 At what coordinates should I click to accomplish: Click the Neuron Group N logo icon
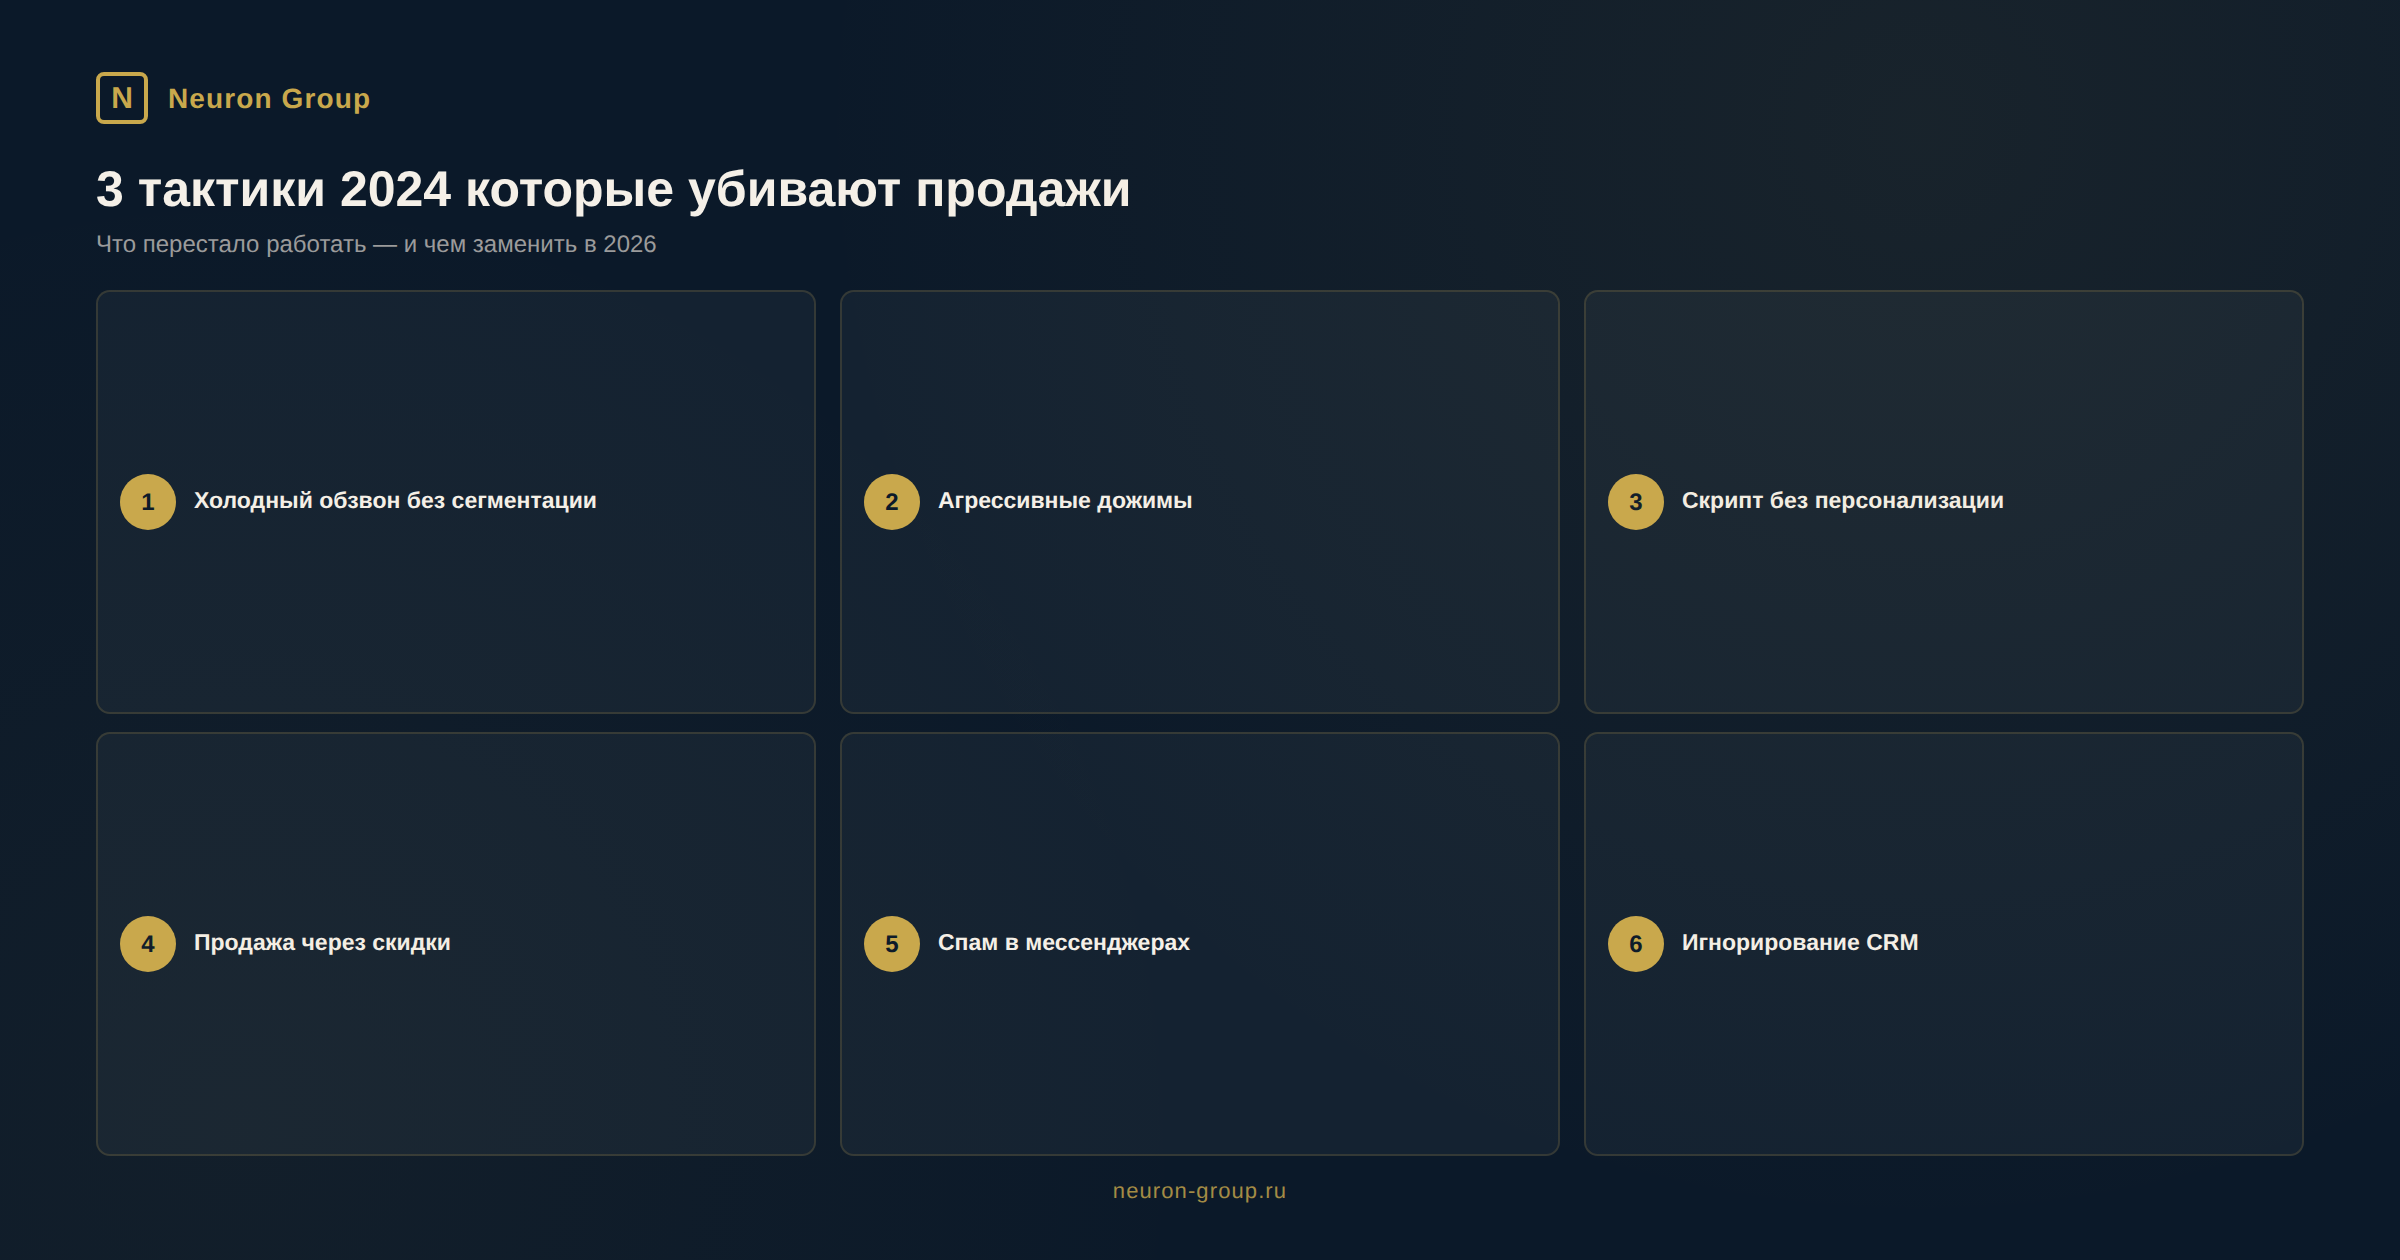point(122,98)
